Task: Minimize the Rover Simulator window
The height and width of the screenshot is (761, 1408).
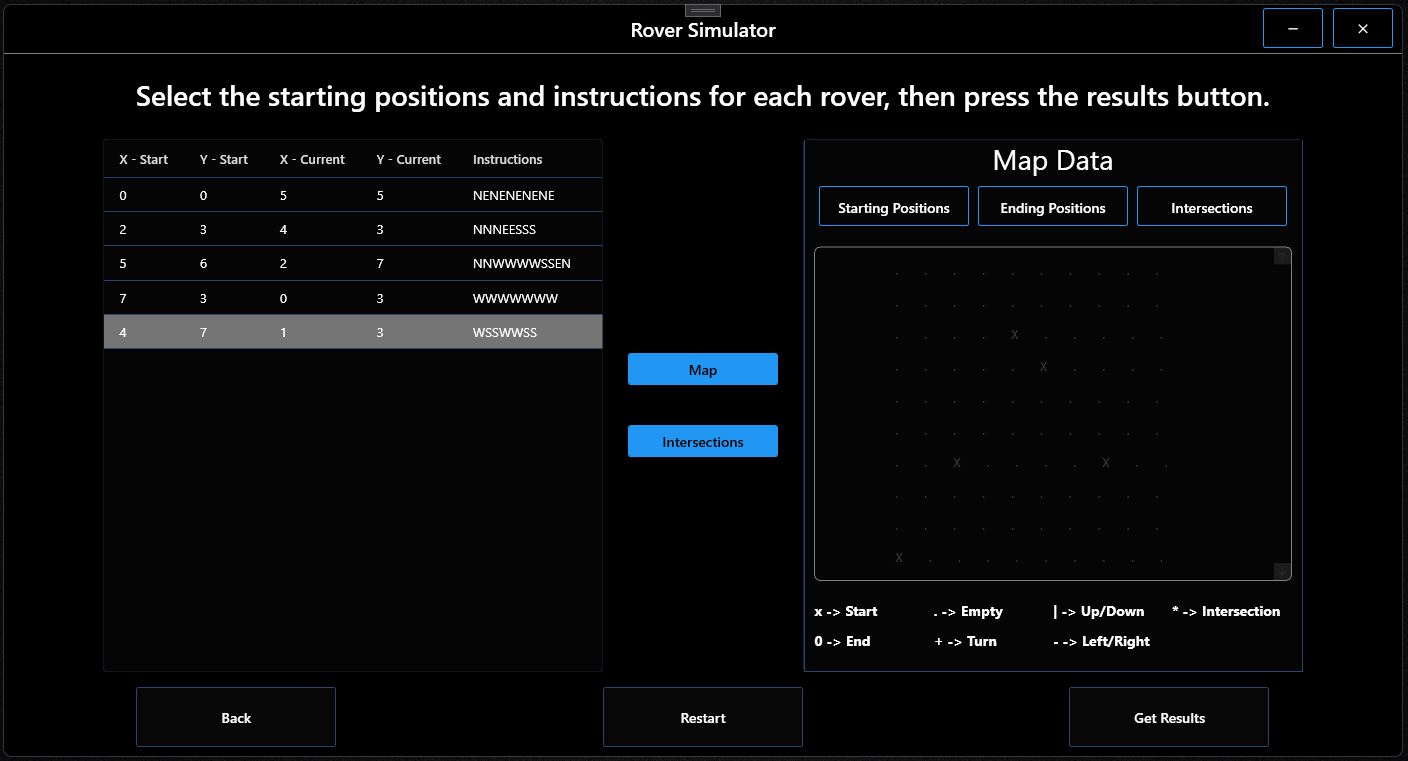Action: (x=1292, y=27)
